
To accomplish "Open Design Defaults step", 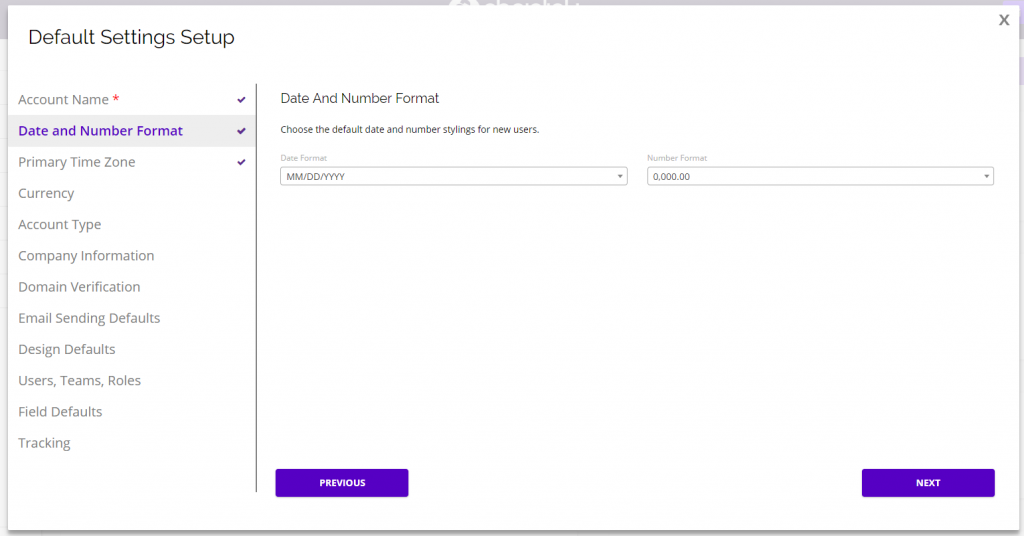I will pyautogui.click(x=131, y=350).
